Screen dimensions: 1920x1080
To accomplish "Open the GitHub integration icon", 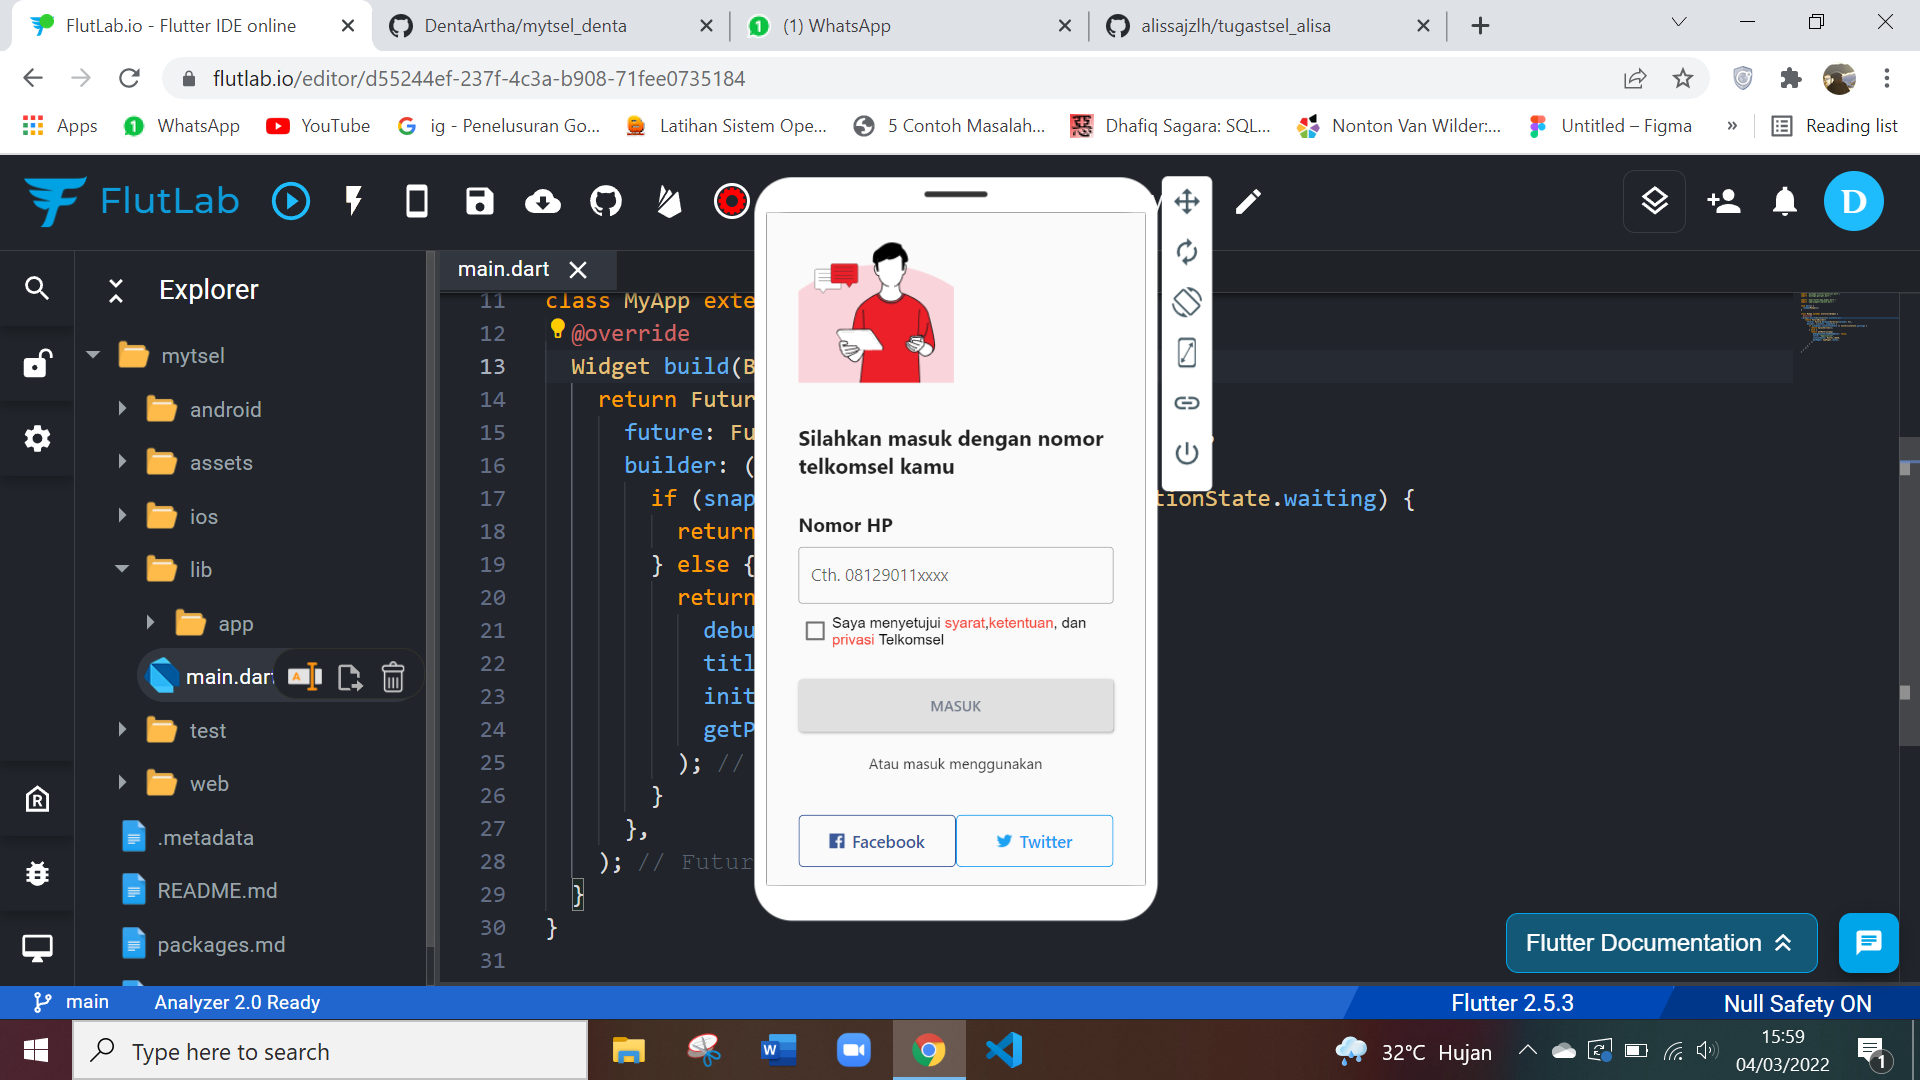I will (605, 201).
